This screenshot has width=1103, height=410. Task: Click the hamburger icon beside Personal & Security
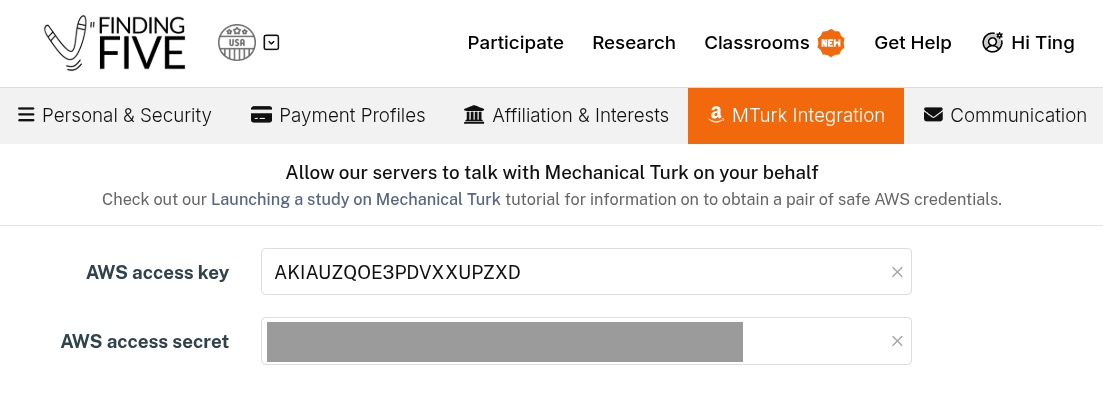[x=27, y=116]
